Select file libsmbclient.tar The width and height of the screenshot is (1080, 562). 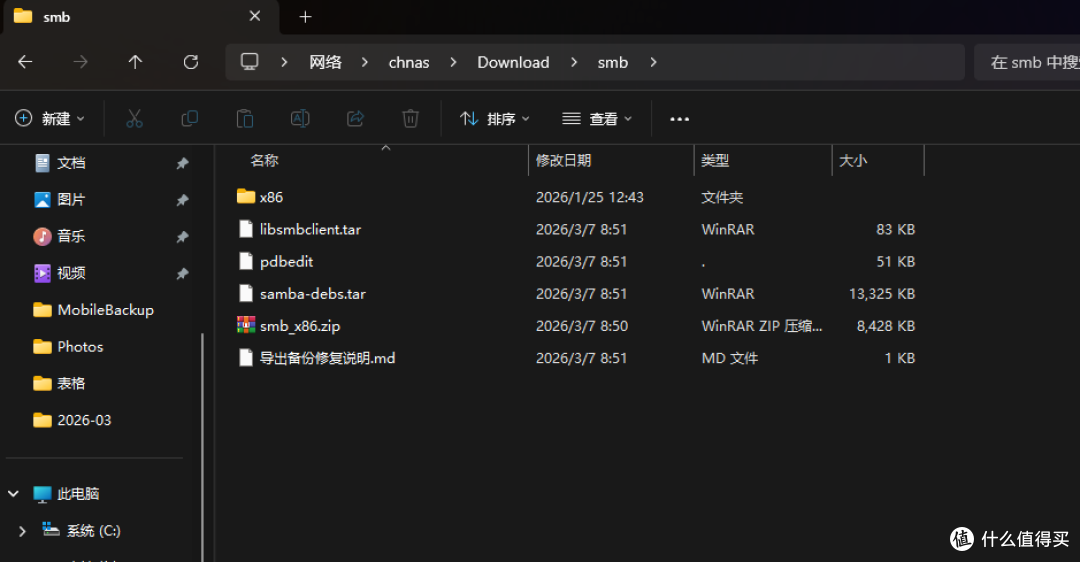(x=310, y=229)
